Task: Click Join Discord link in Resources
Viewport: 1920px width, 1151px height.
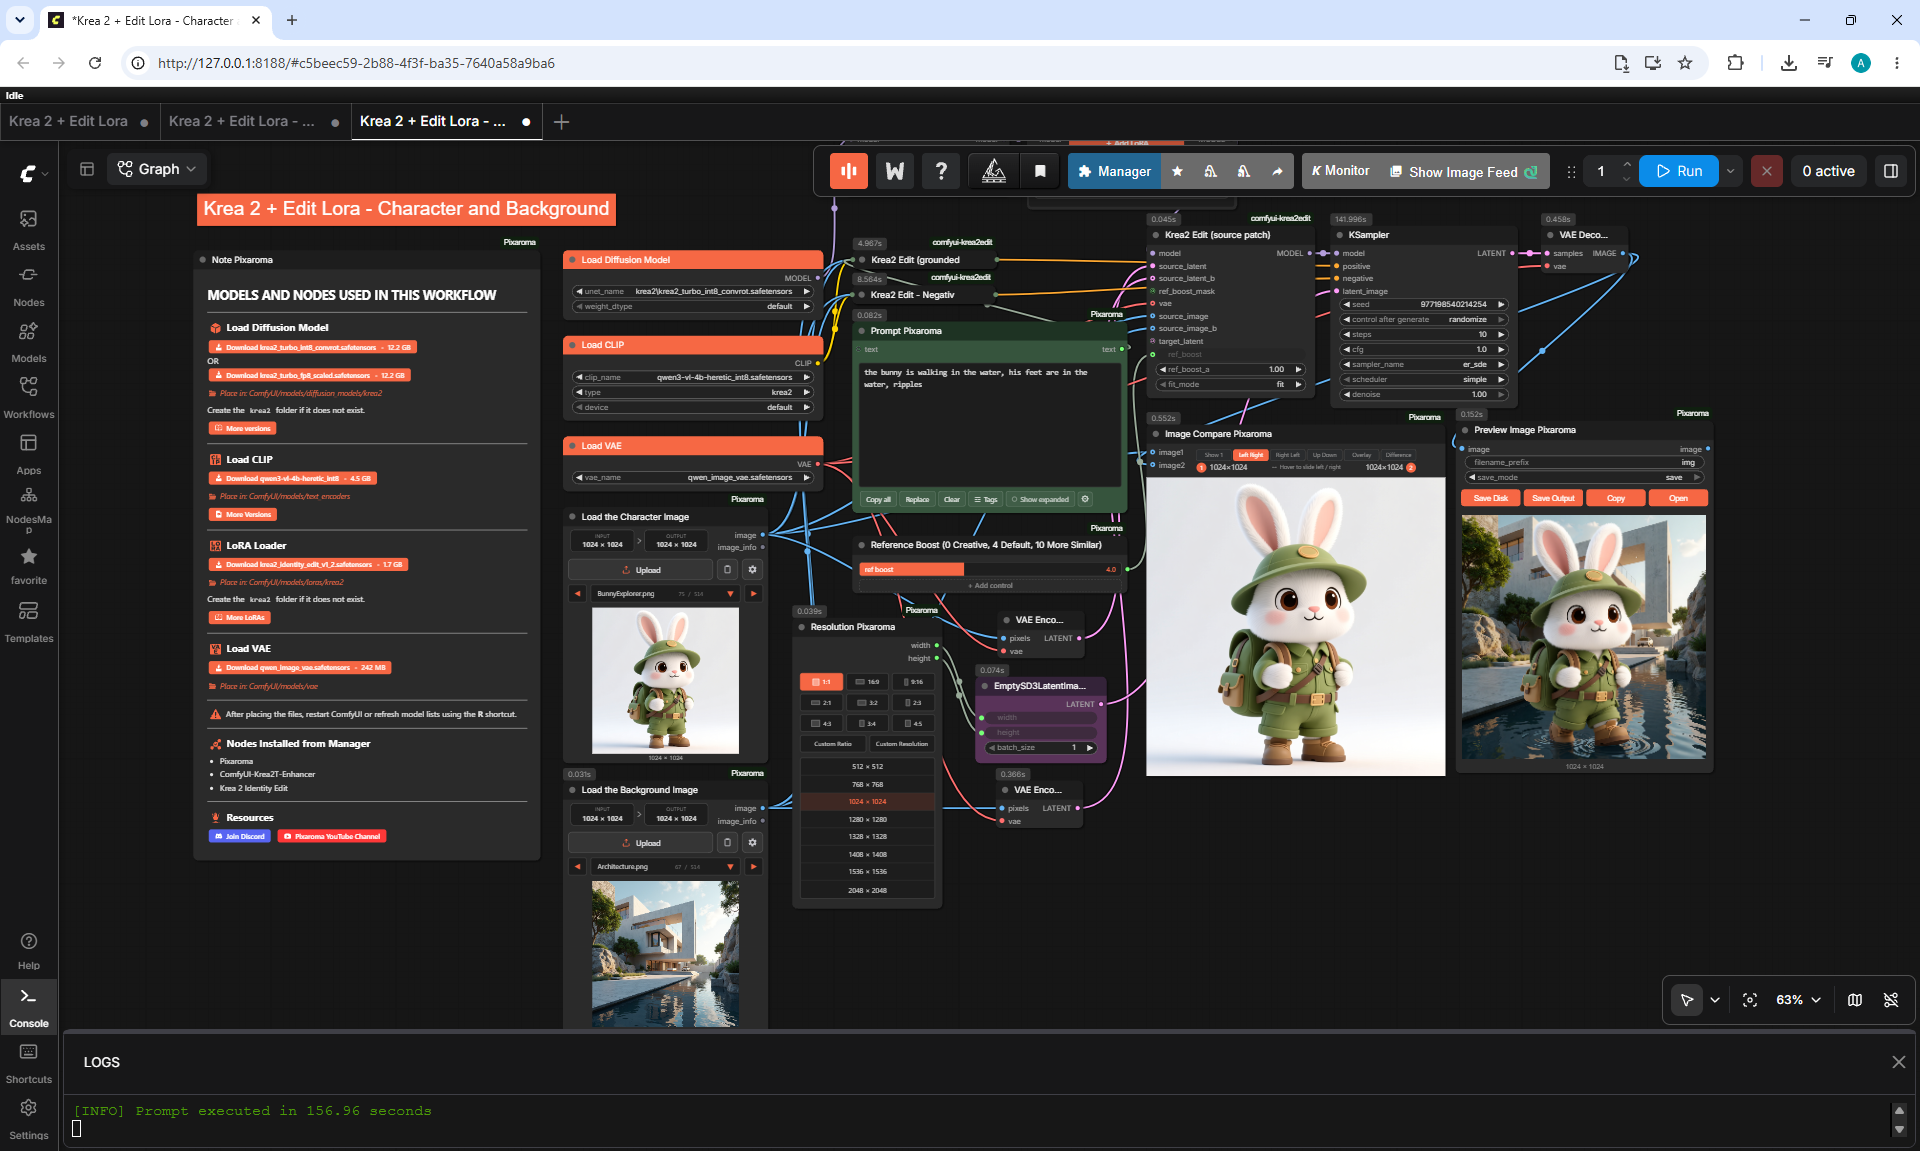Action: [240, 837]
